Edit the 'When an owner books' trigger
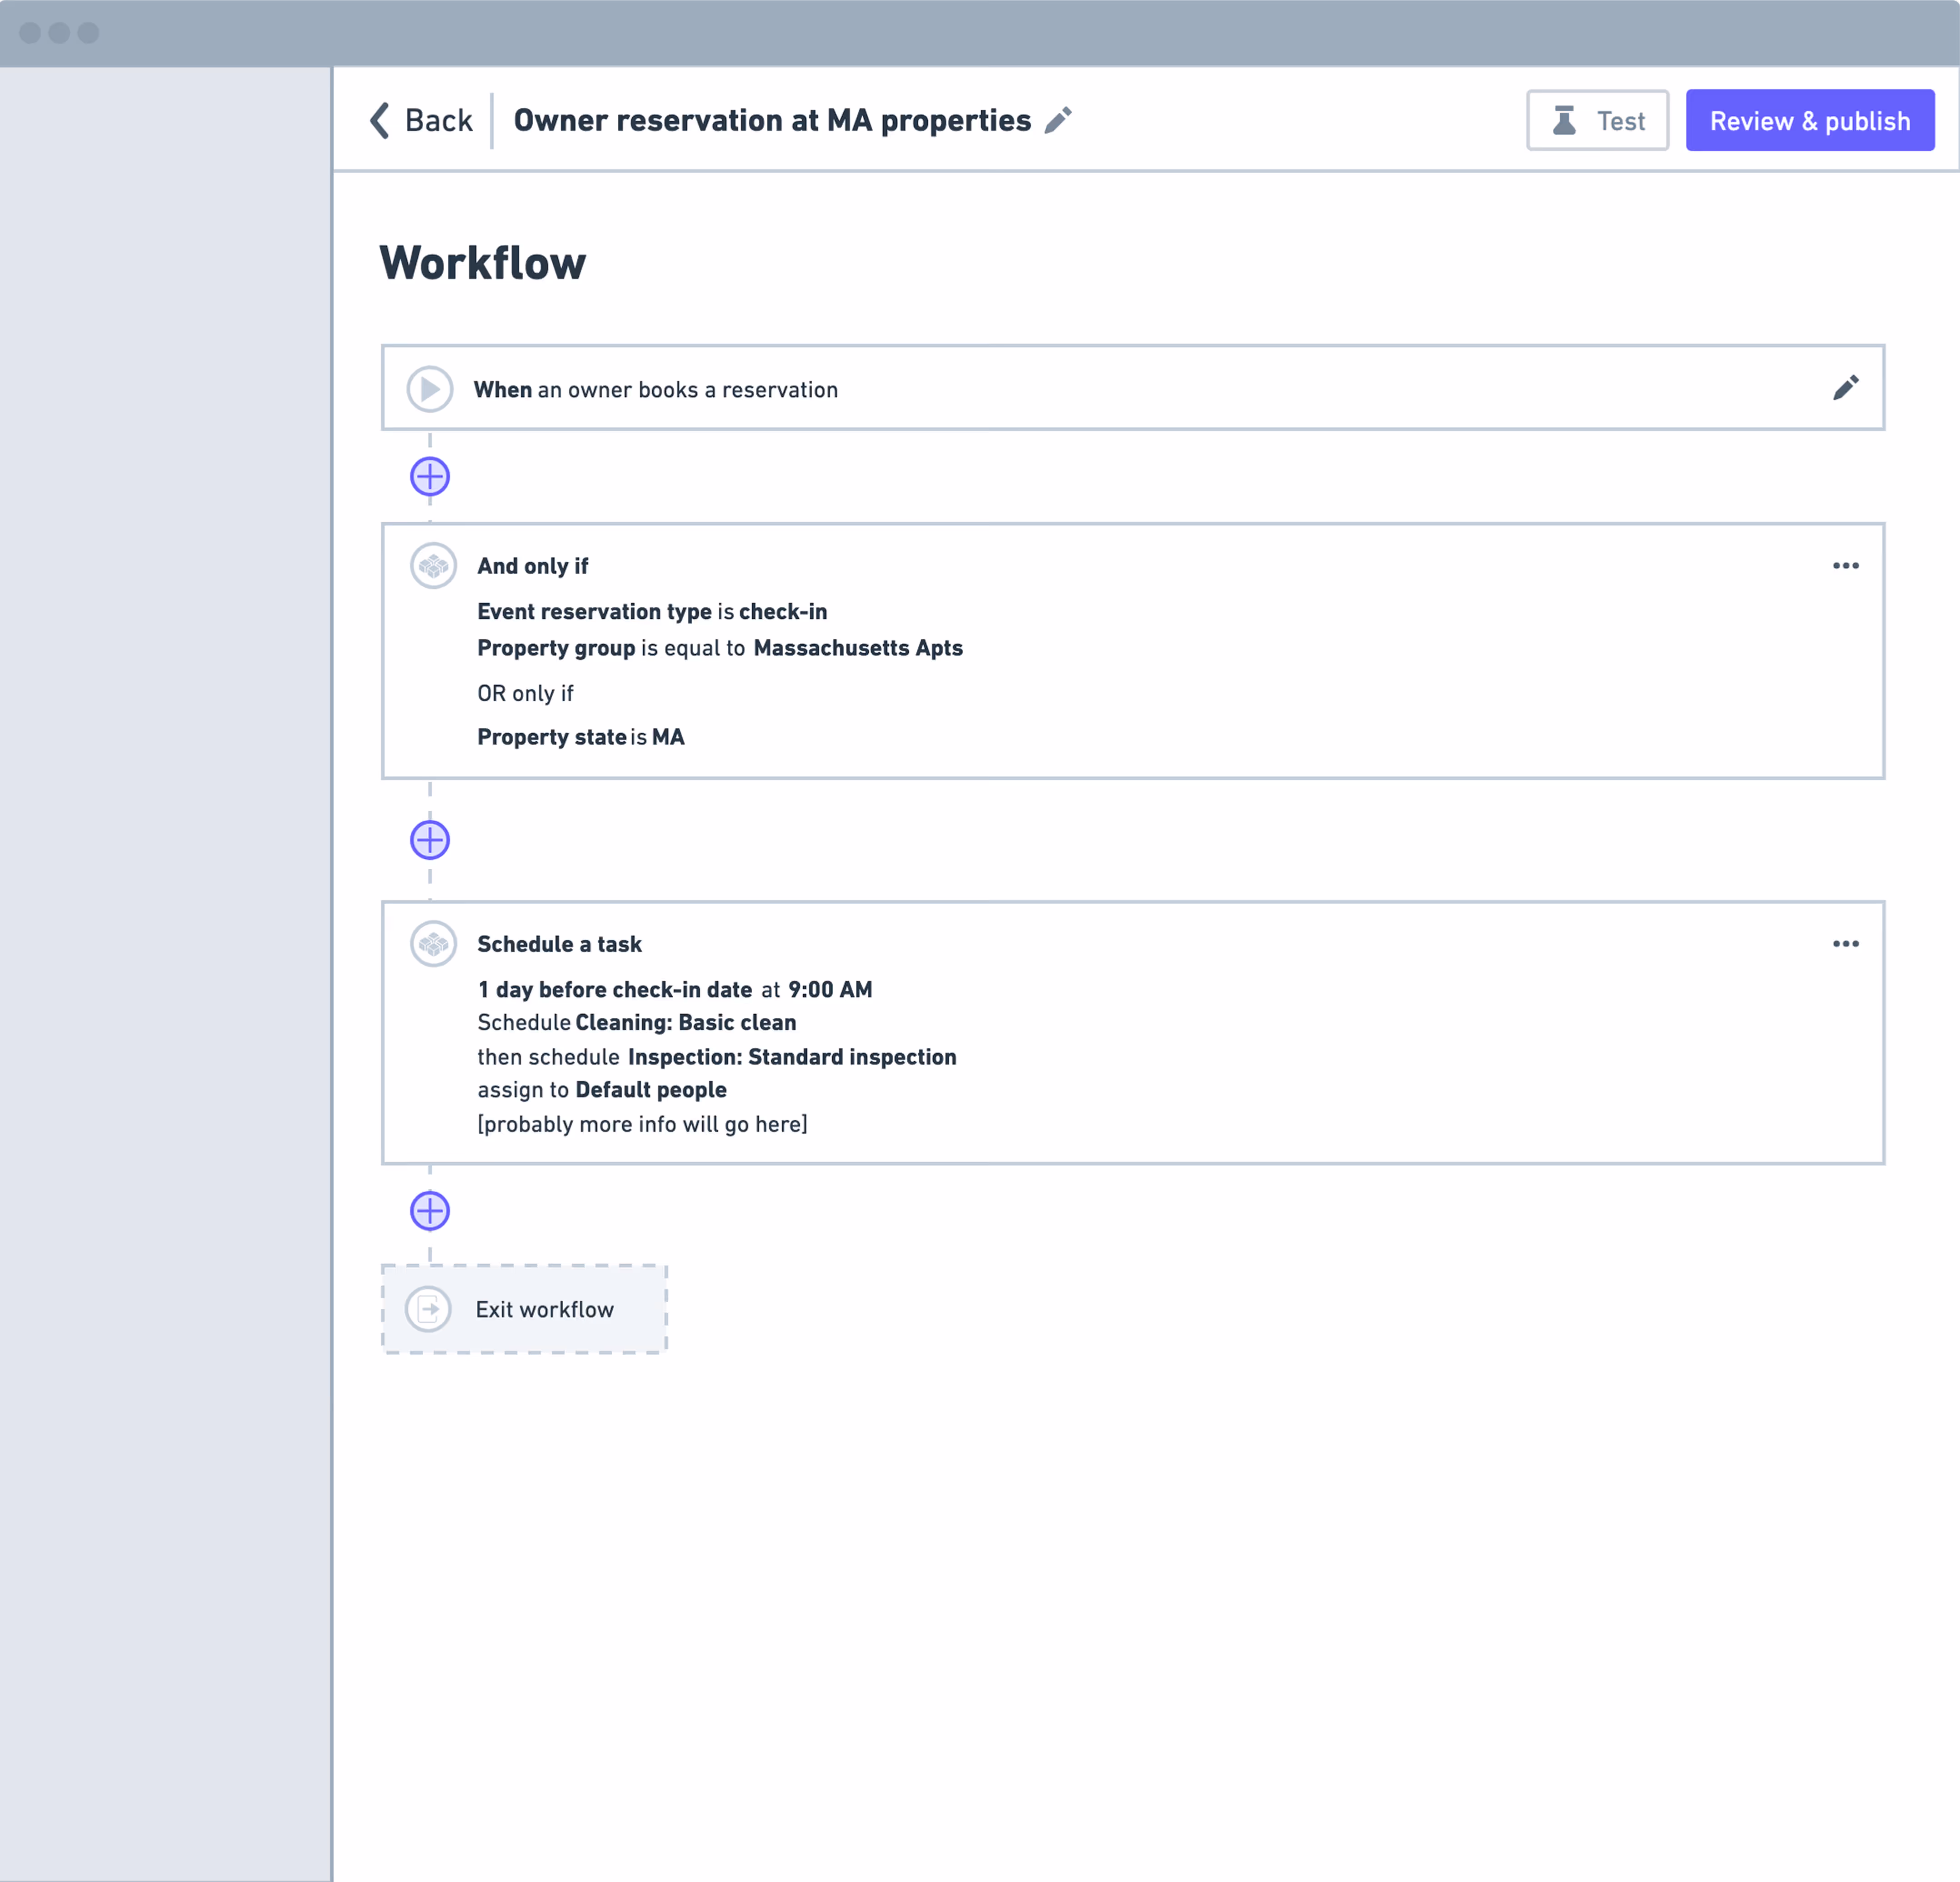Viewport: 1960px width, 1882px height. tap(1845, 388)
